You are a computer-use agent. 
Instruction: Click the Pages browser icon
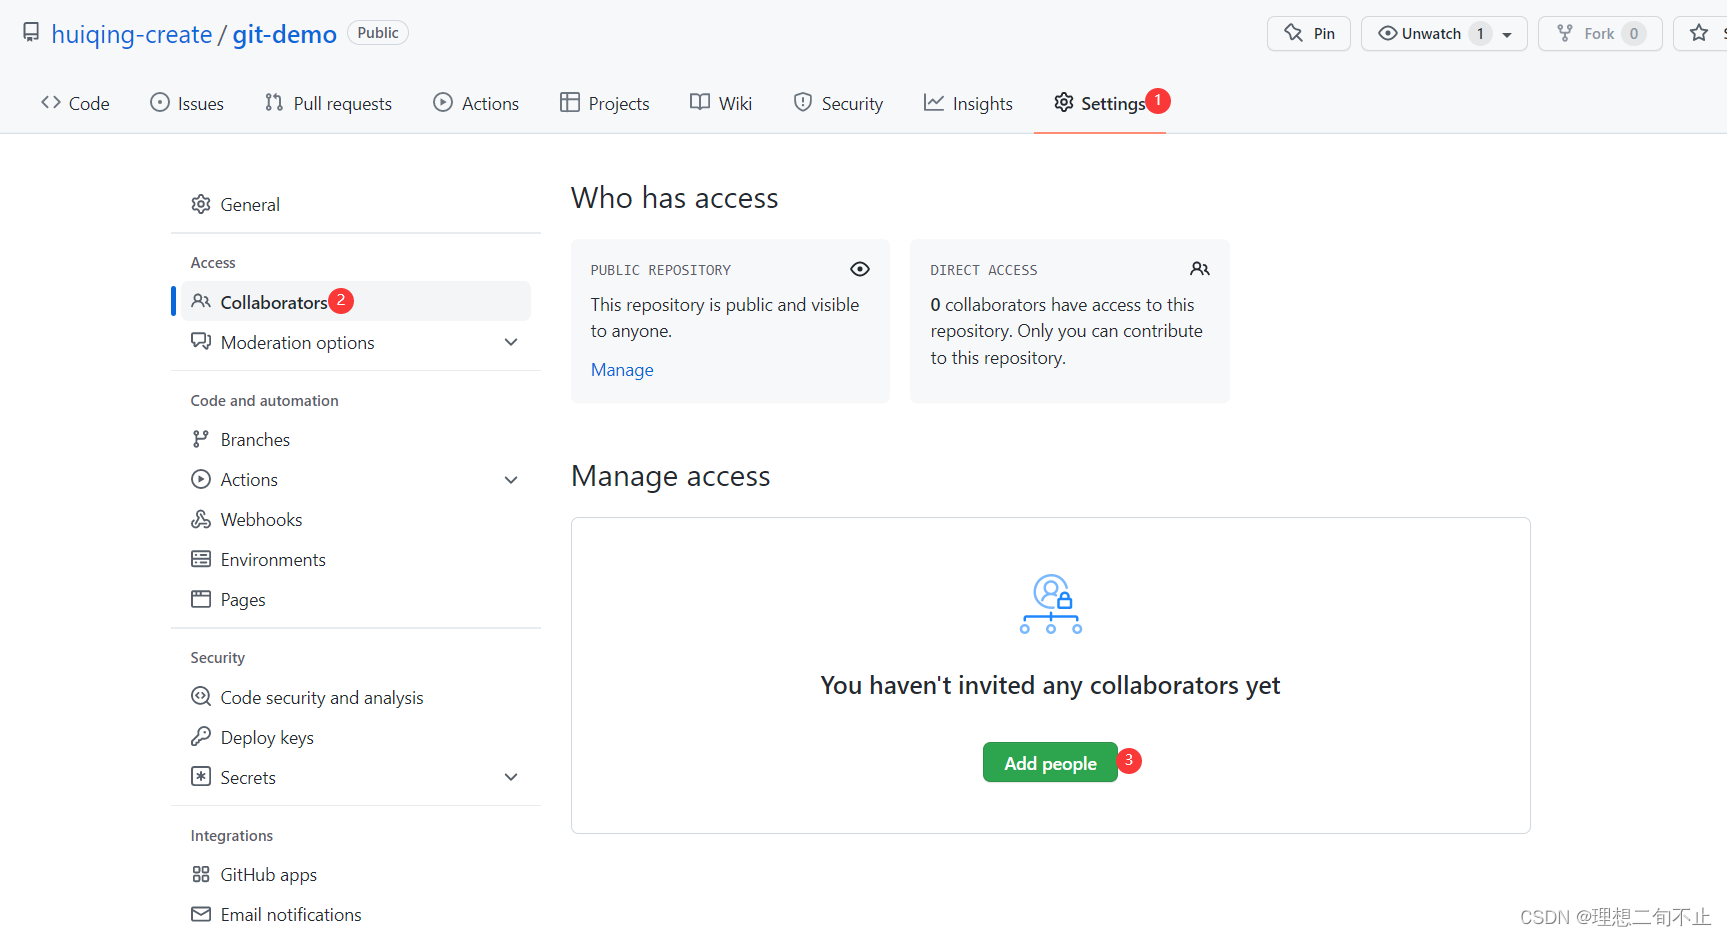[201, 599]
